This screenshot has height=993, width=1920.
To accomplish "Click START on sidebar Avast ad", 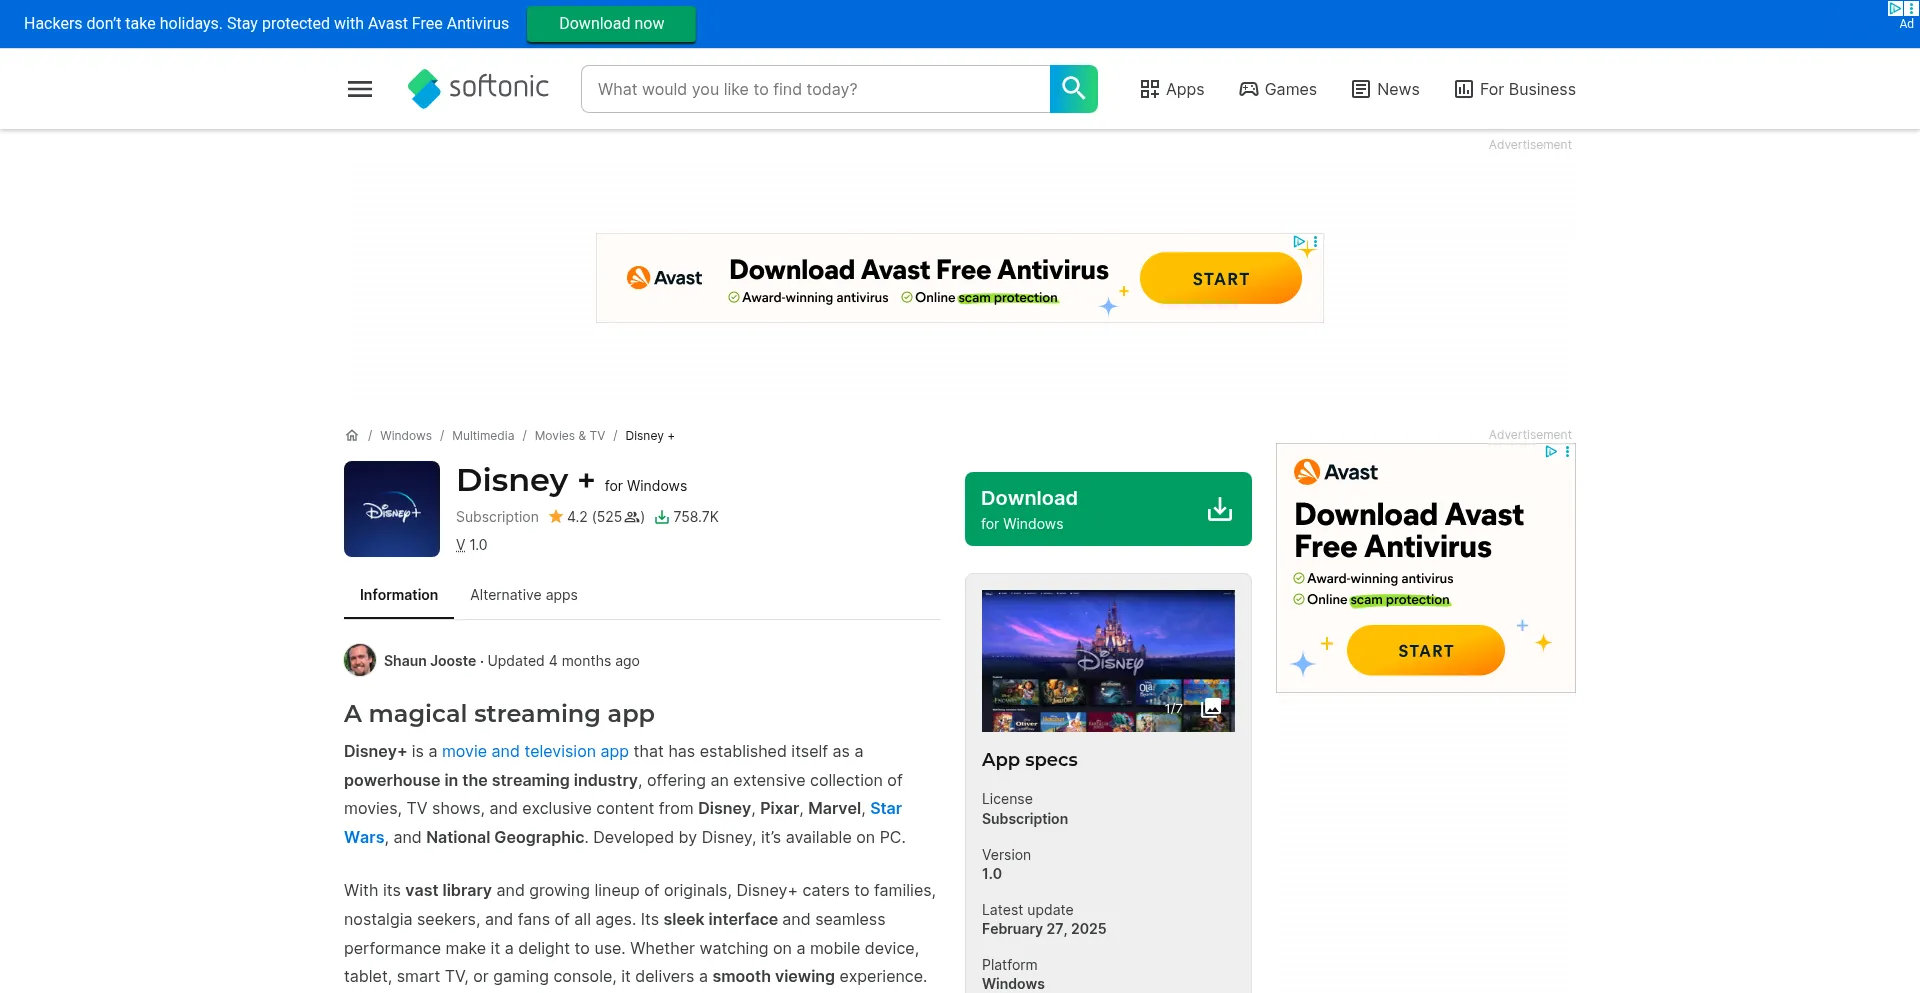I will [1426, 651].
